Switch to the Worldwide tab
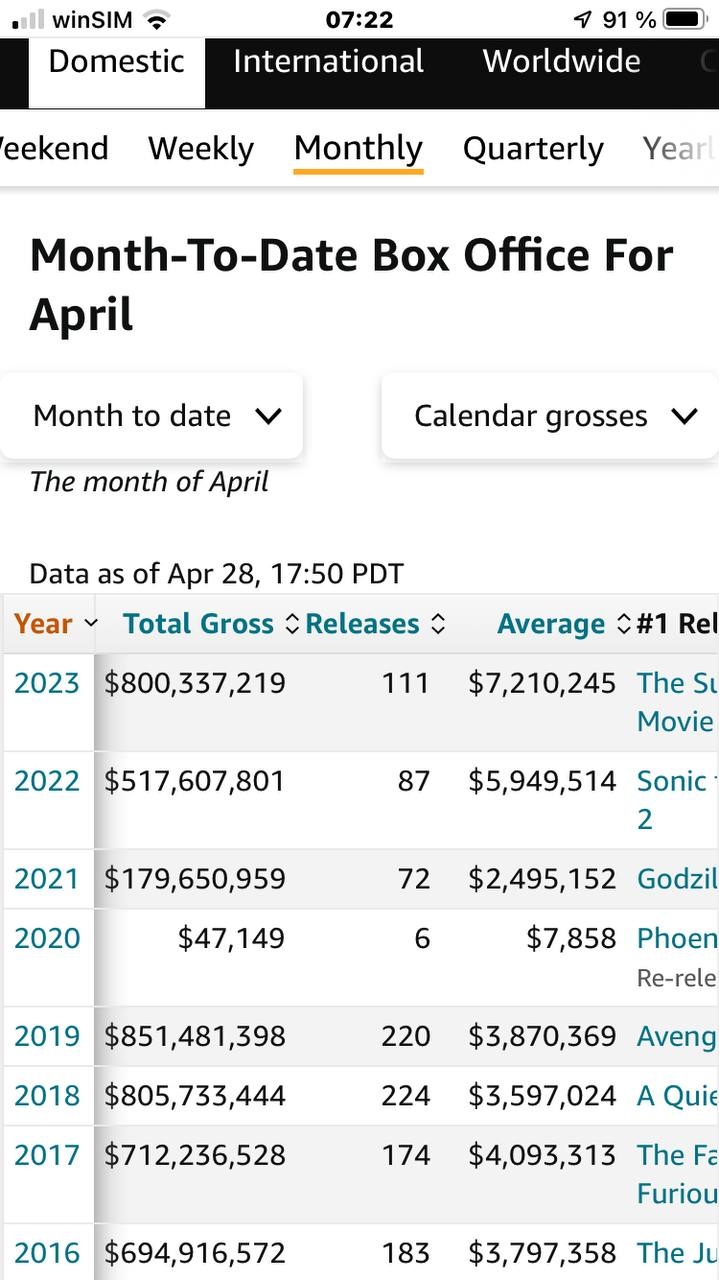Viewport: 719px width, 1280px height. coord(561,61)
